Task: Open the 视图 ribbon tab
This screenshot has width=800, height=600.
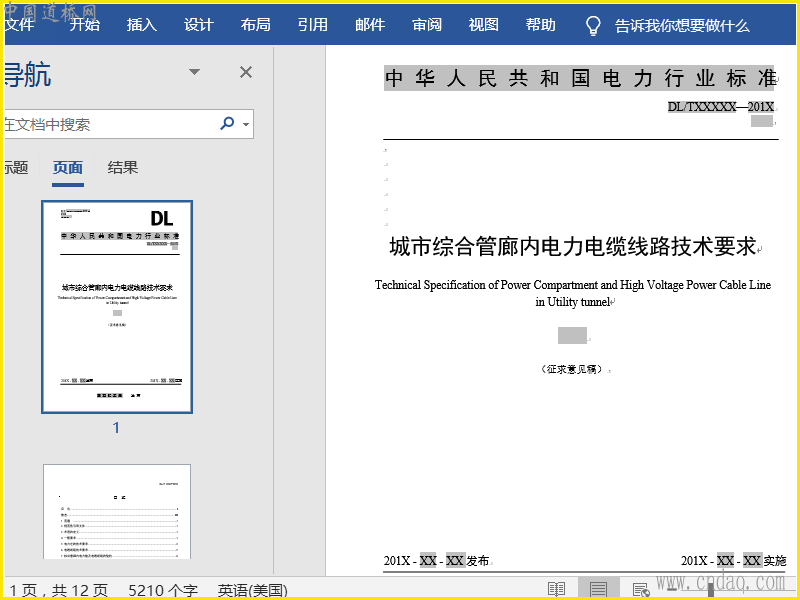Action: pos(484,24)
